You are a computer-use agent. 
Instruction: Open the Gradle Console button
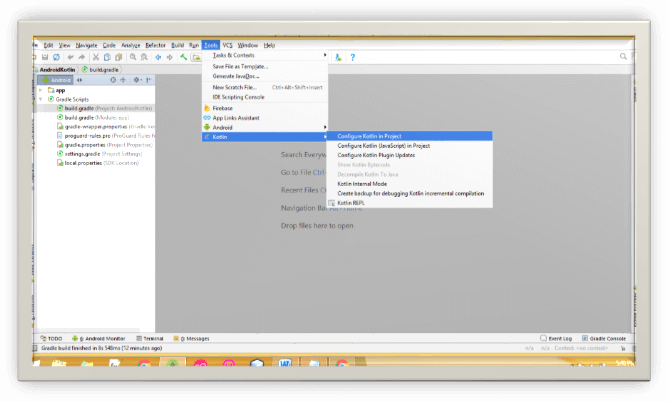coord(604,339)
